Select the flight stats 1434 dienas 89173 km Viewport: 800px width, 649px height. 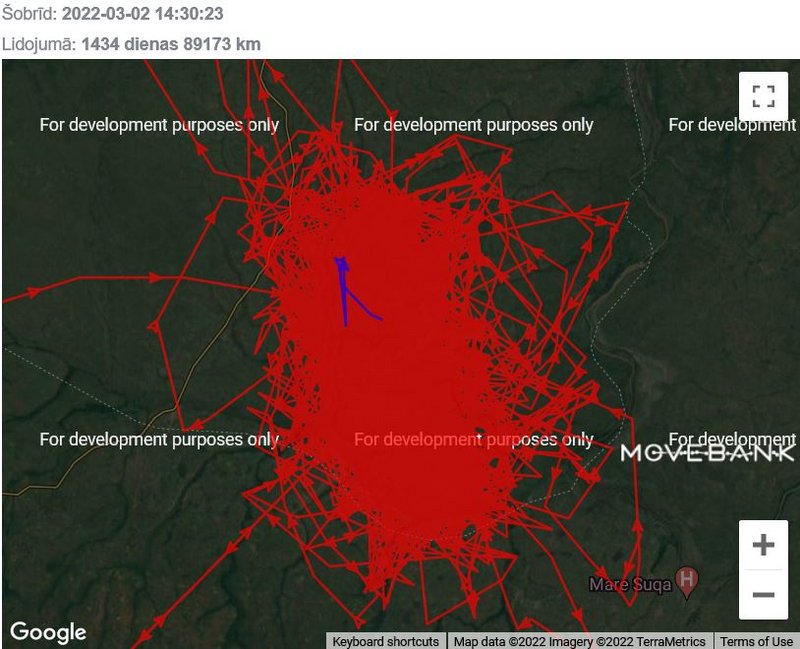click(171, 44)
